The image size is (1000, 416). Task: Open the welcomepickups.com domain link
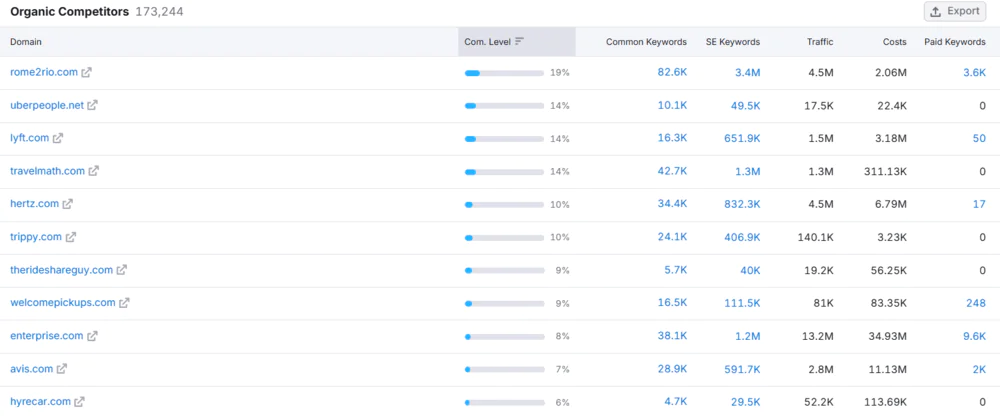[x=63, y=303]
